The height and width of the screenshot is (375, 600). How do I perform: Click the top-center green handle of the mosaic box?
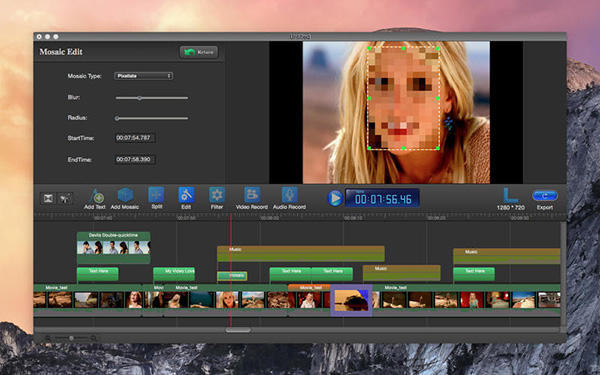pyautogui.click(x=403, y=49)
